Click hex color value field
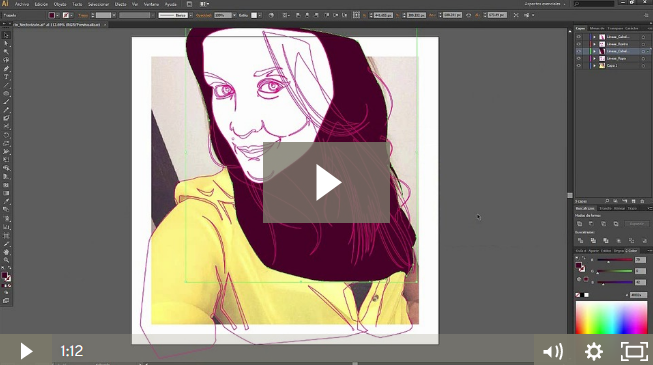This screenshot has width=653, height=365. pyautogui.click(x=638, y=295)
